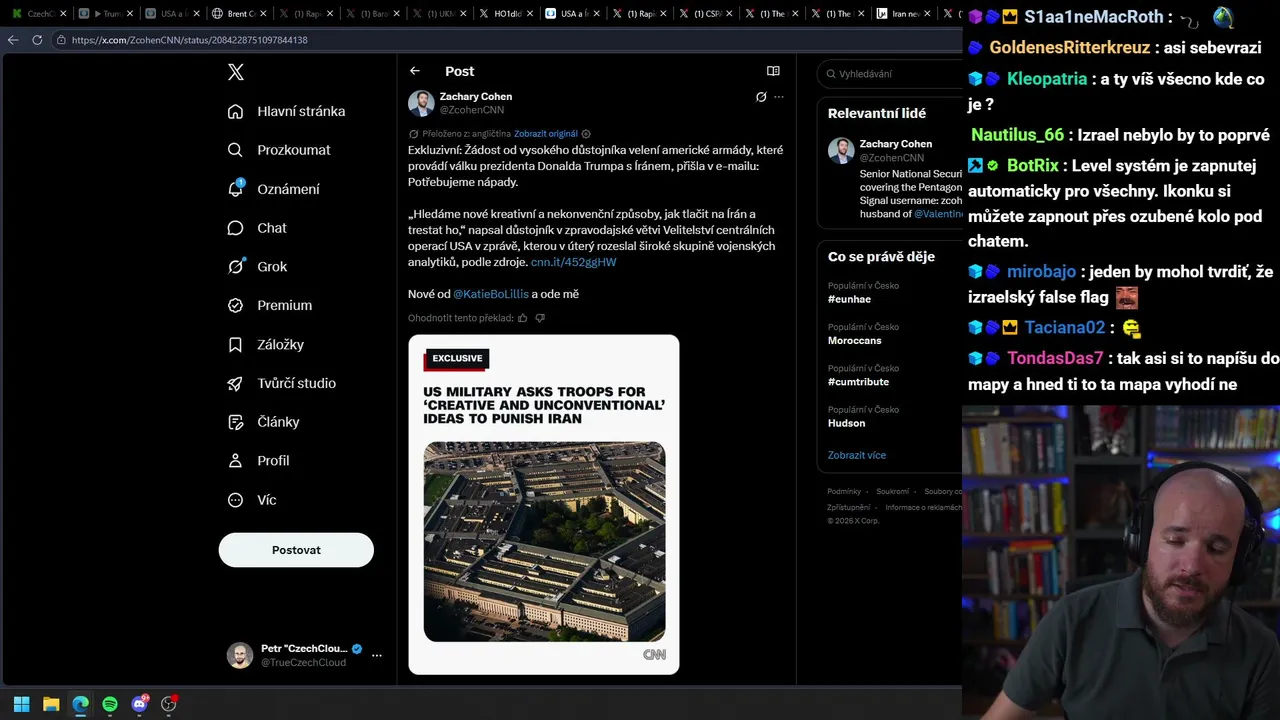Screen dimensions: 1280x720
Task: Go back with the Post arrow
Action: [x=415, y=71]
